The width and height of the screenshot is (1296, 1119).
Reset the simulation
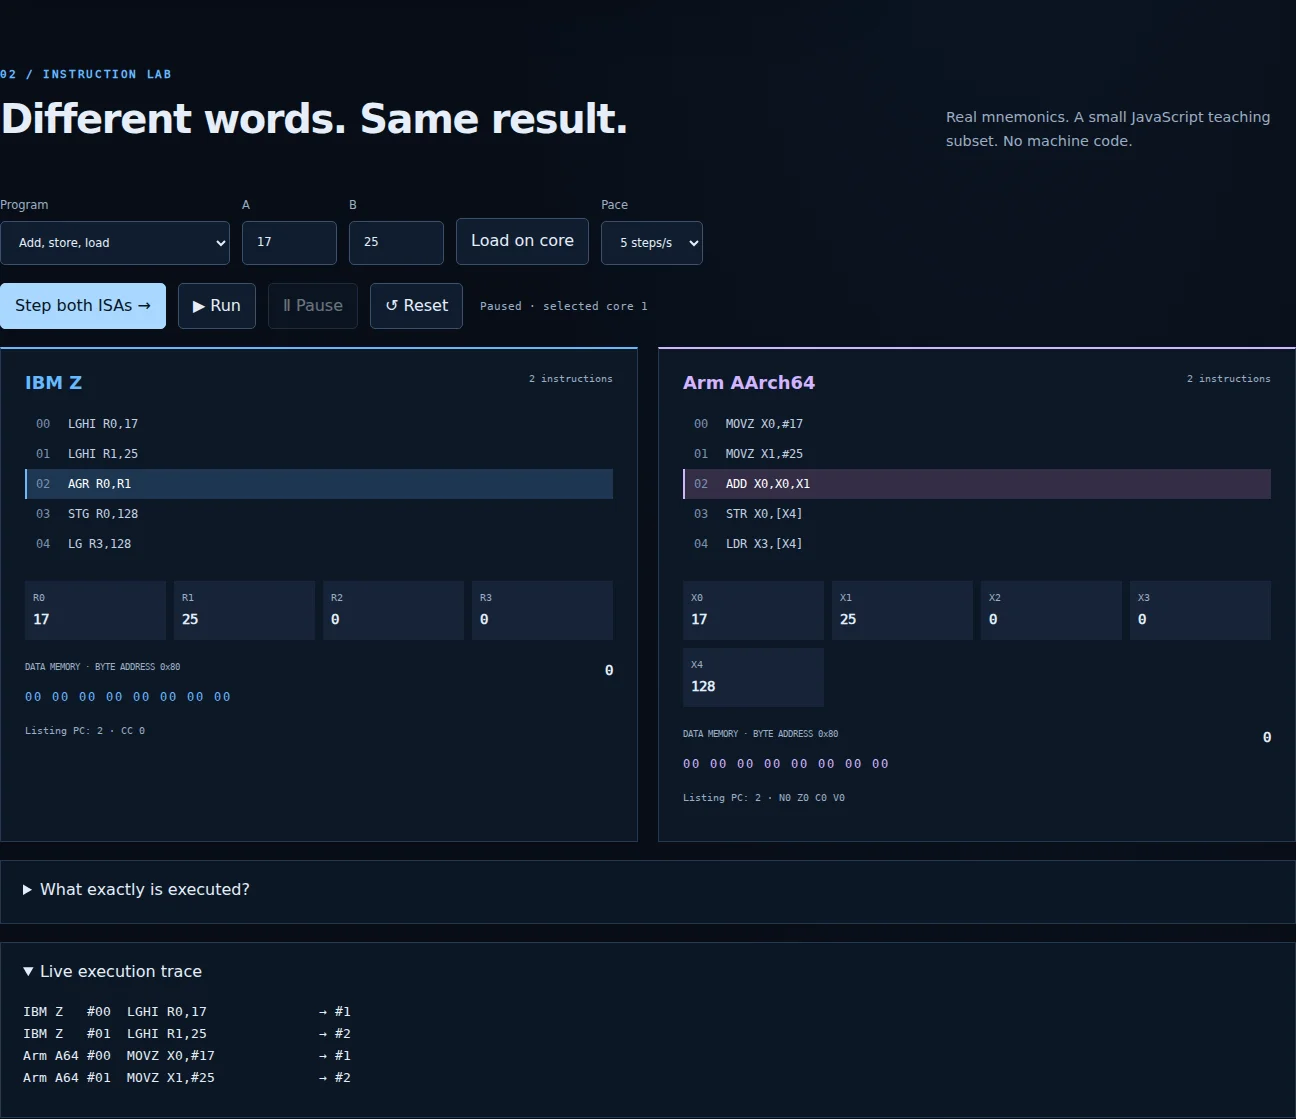coord(416,306)
